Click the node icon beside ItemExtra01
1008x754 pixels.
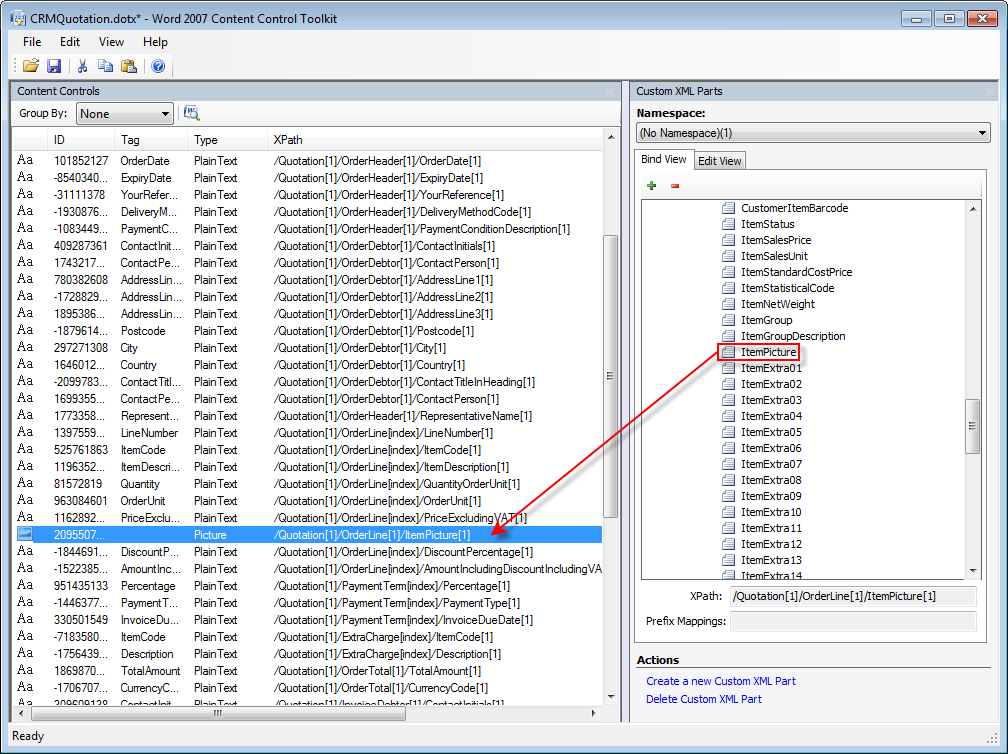(x=728, y=368)
